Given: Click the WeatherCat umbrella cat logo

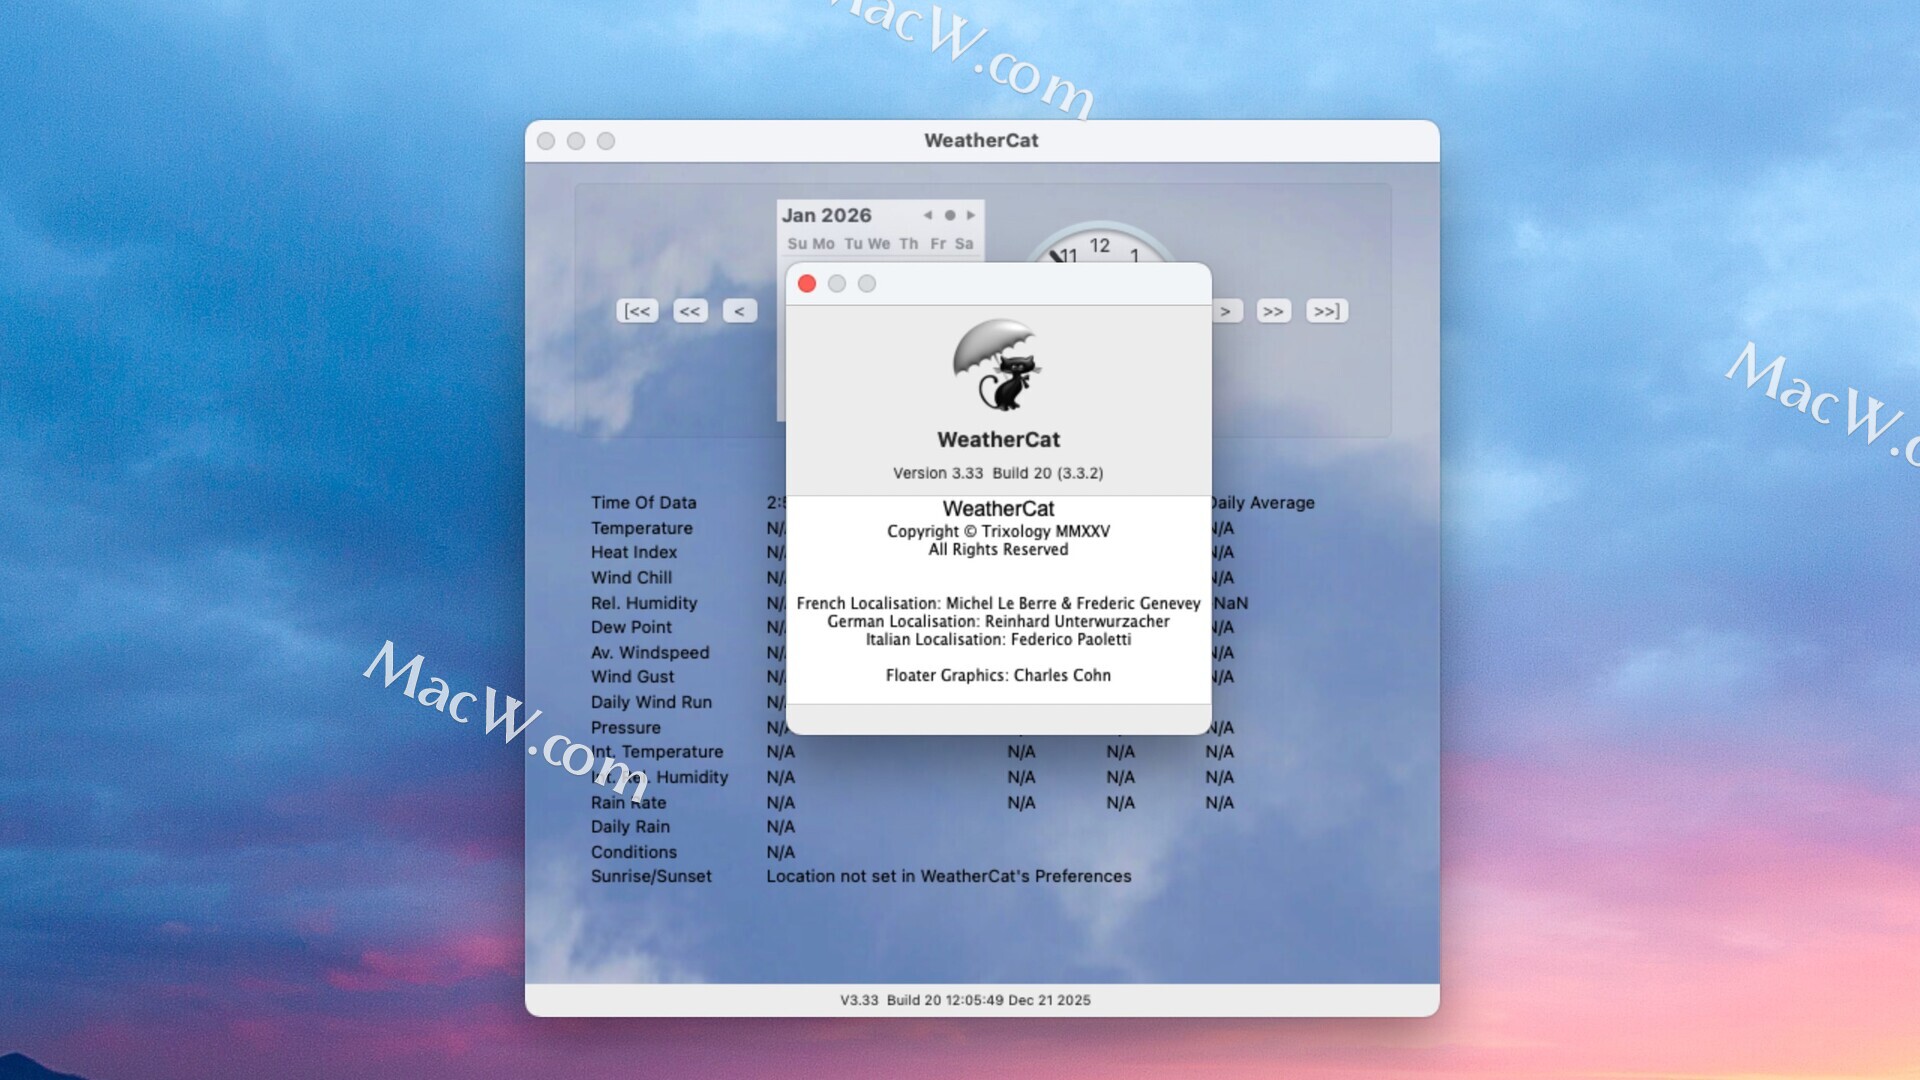Looking at the screenshot, I should coord(998,366).
